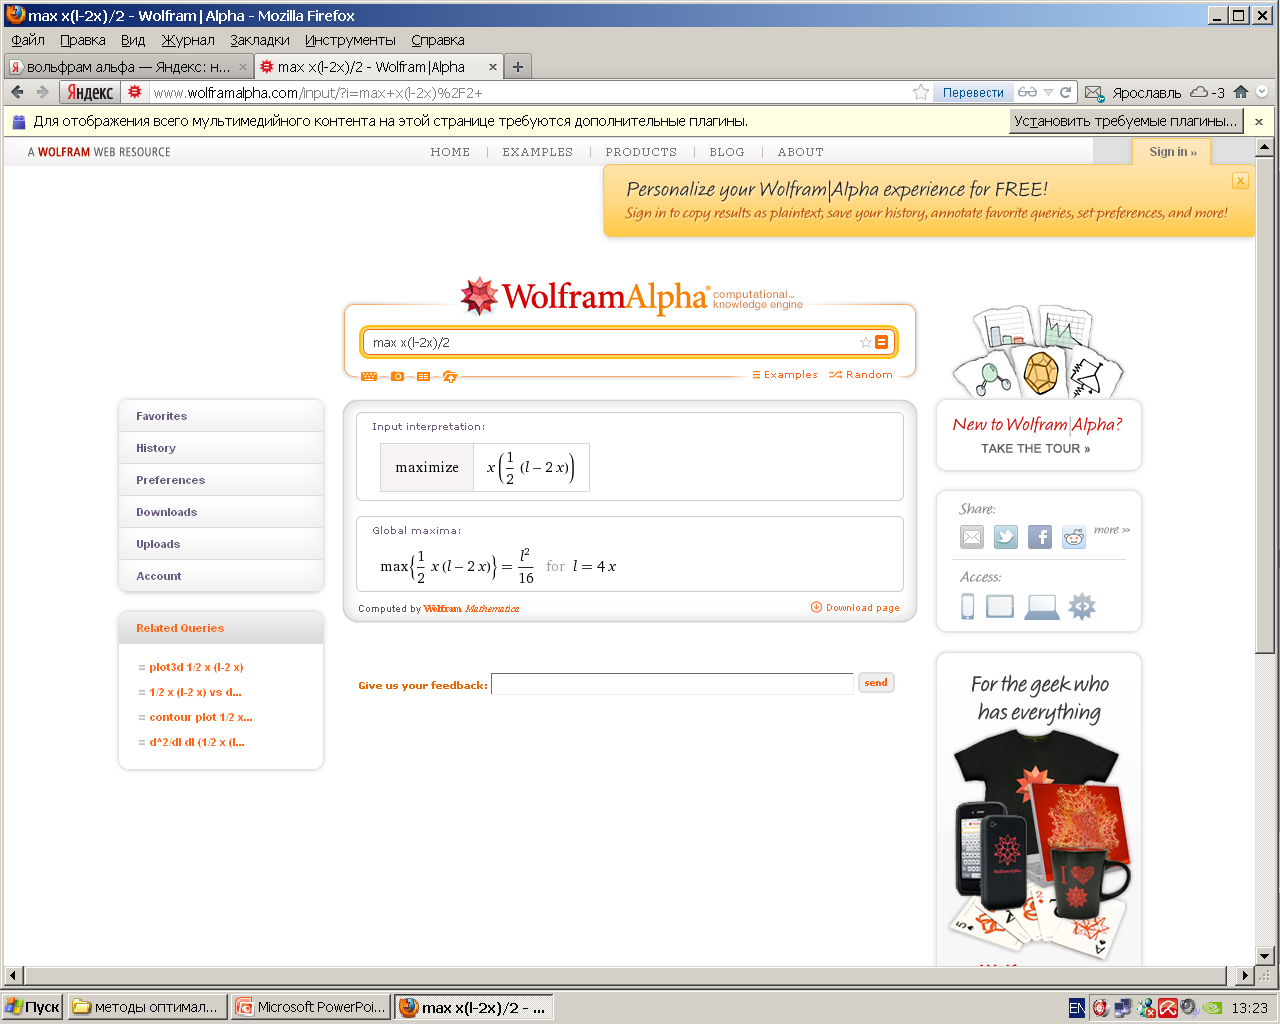
Task: Click the browser Back arrow
Action: tap(17, 92)
